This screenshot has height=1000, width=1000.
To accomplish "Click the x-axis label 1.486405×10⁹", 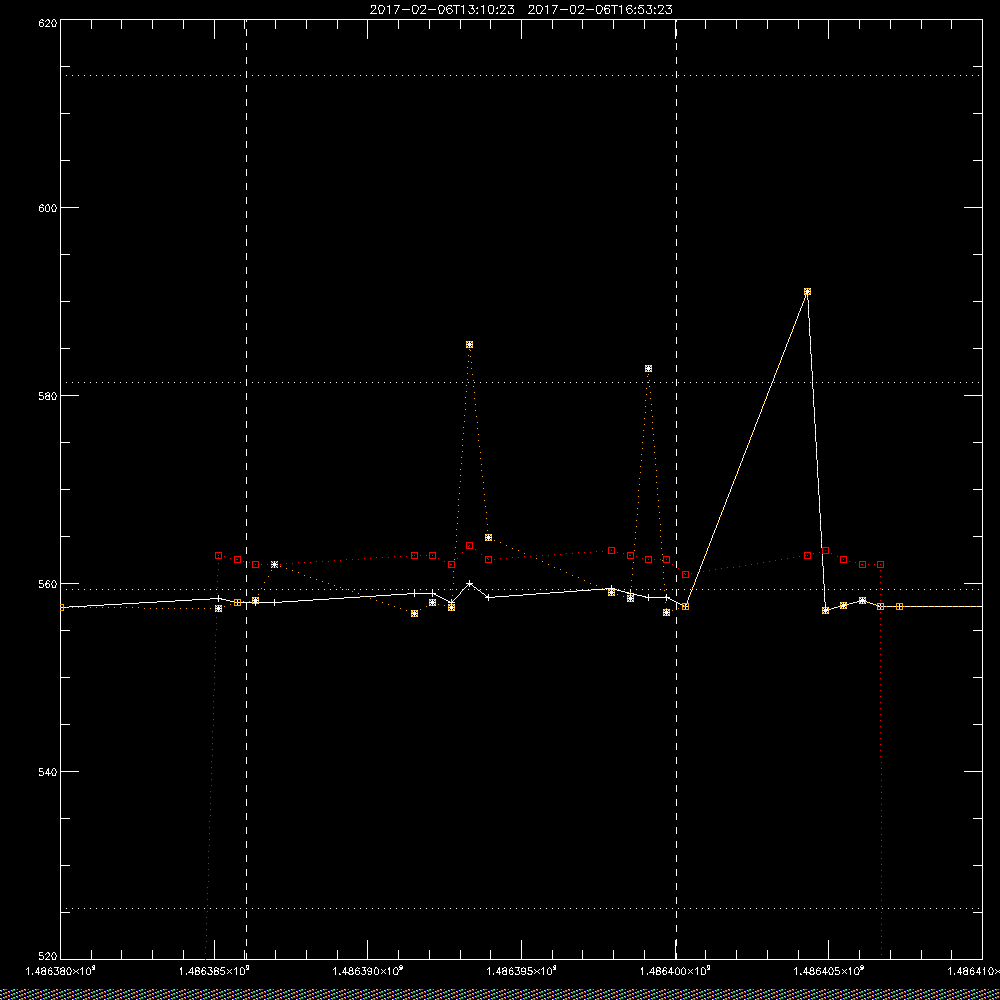I will click(828, 971).
